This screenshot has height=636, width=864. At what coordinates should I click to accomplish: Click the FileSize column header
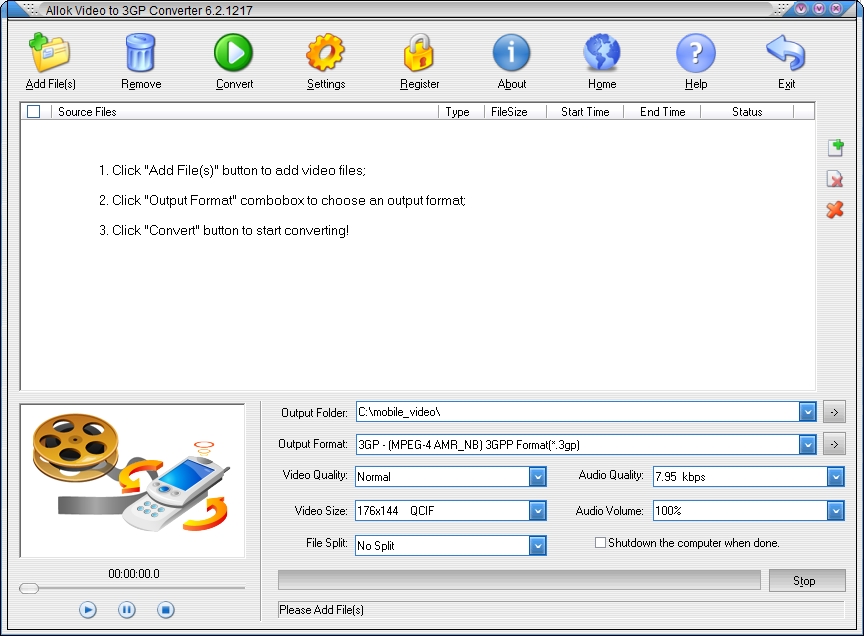pyautogui.click(x=515, y=111)
